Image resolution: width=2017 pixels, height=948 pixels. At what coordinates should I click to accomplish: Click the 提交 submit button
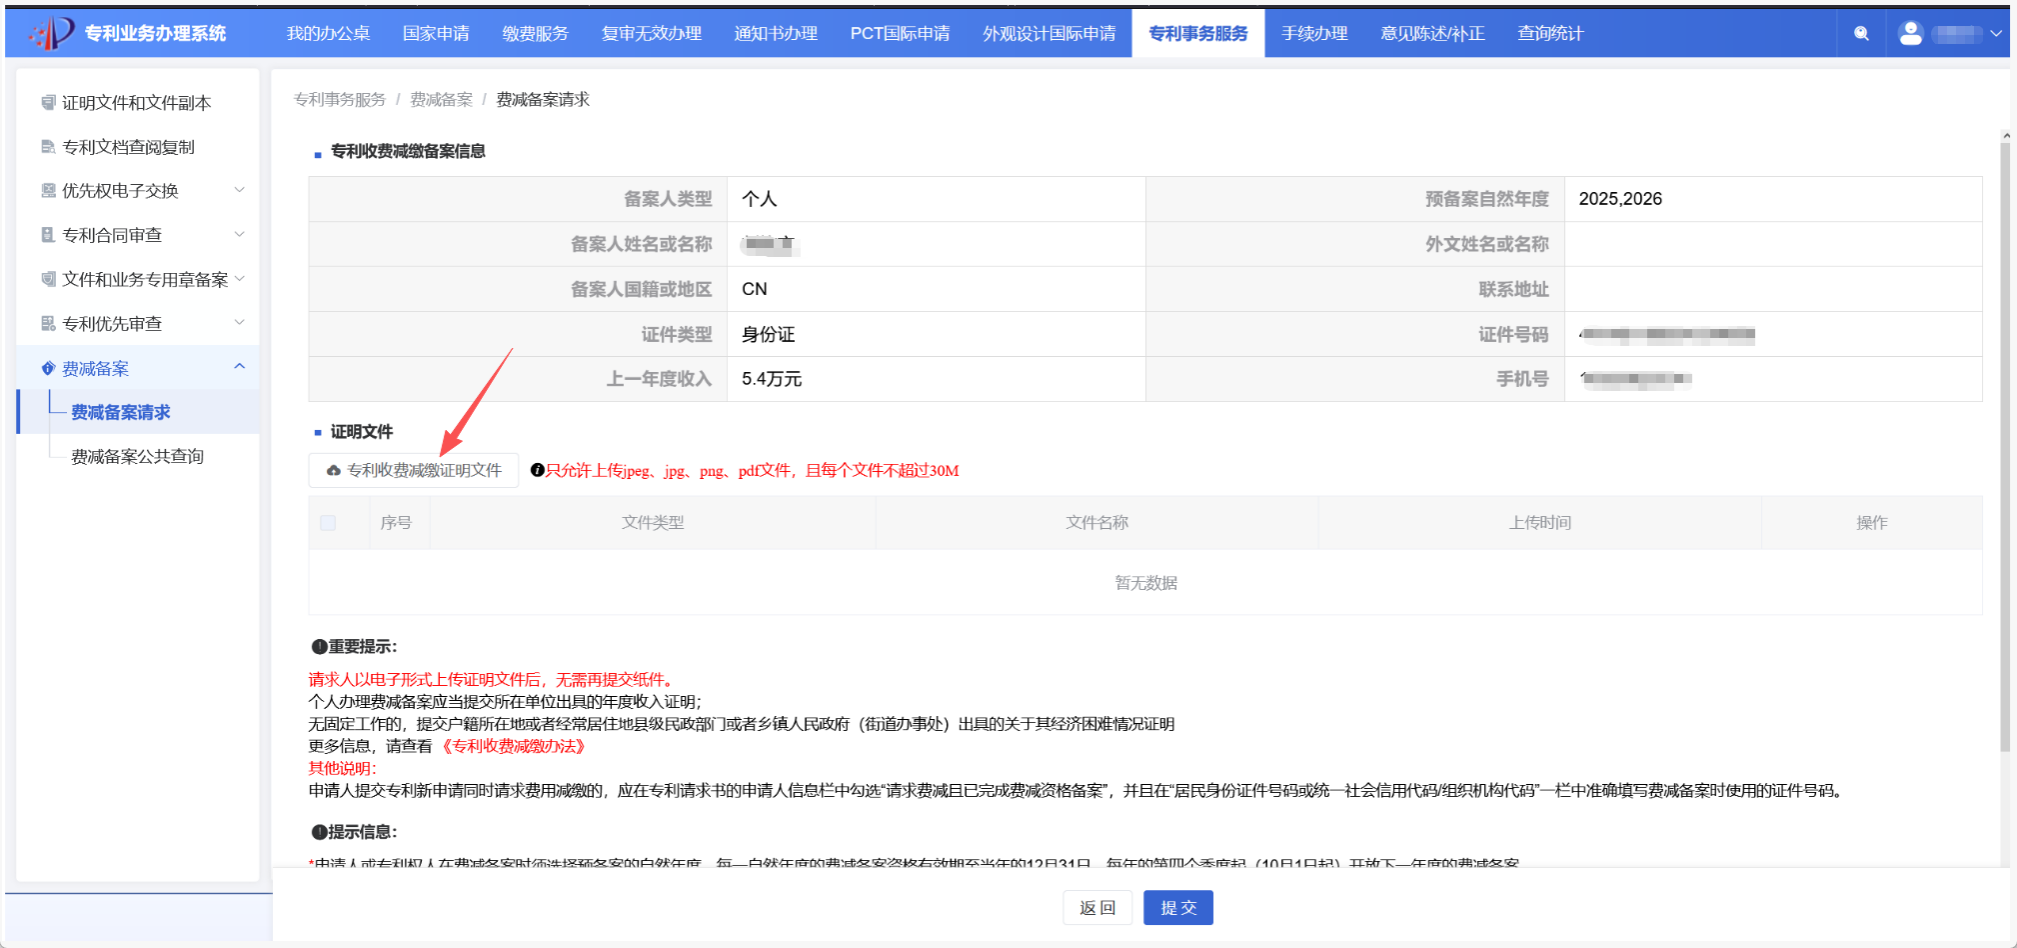tap(1177, 907)
